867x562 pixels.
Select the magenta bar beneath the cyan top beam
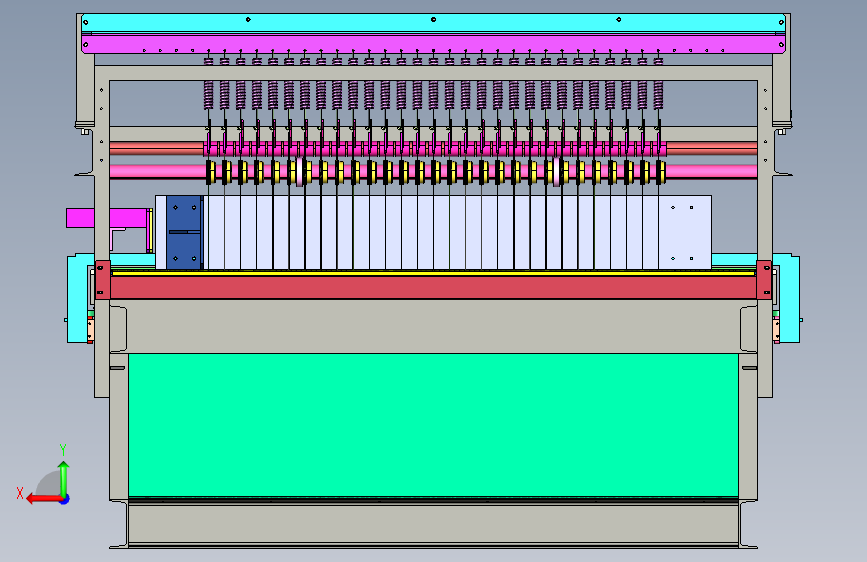433,44
